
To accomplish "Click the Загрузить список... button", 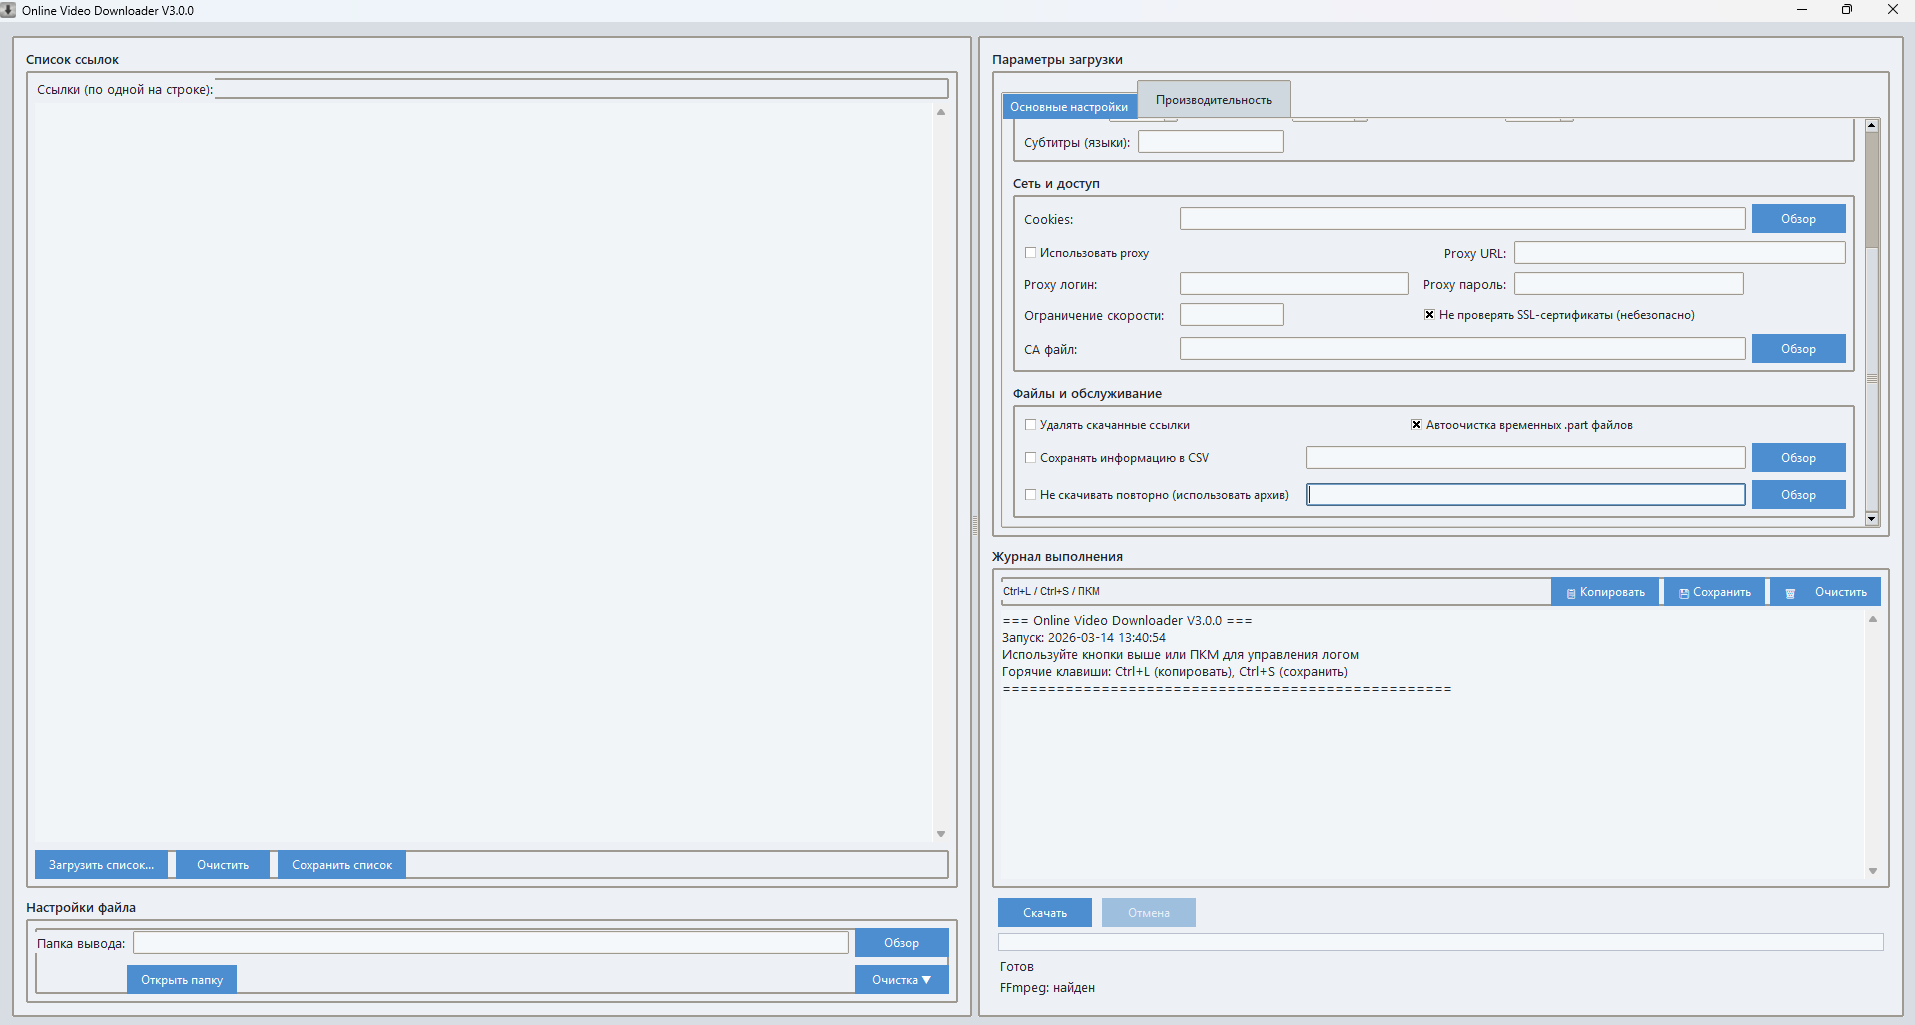I will (101, 865).
